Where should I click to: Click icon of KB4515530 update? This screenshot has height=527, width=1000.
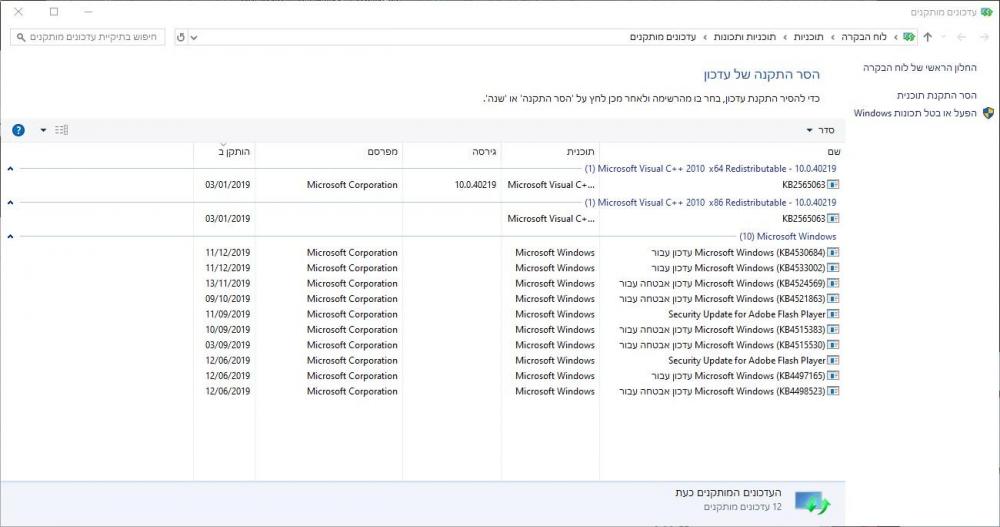[833, 345]
